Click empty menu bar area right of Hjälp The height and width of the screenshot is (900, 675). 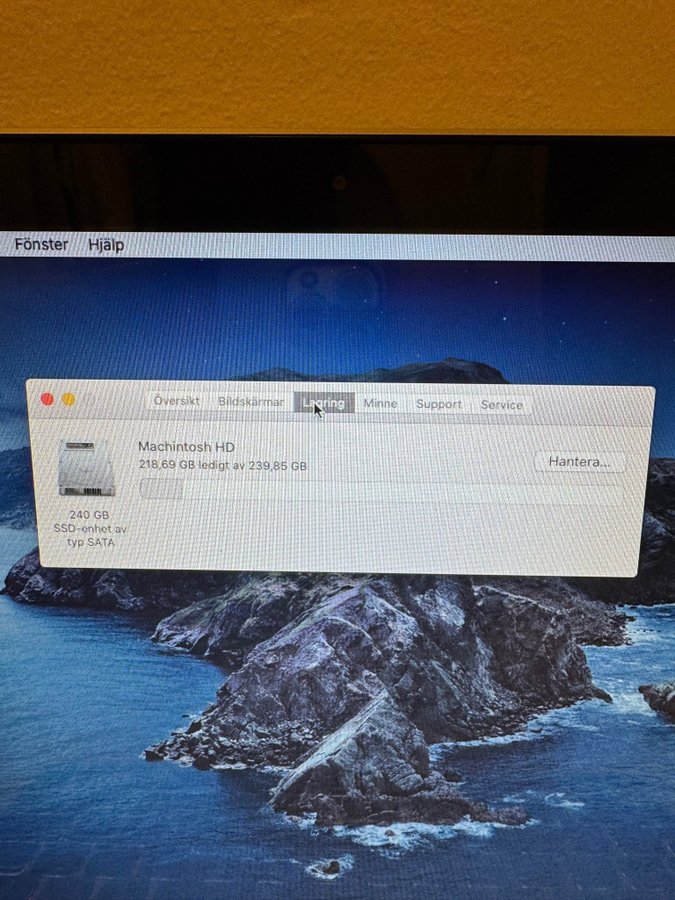400,246
